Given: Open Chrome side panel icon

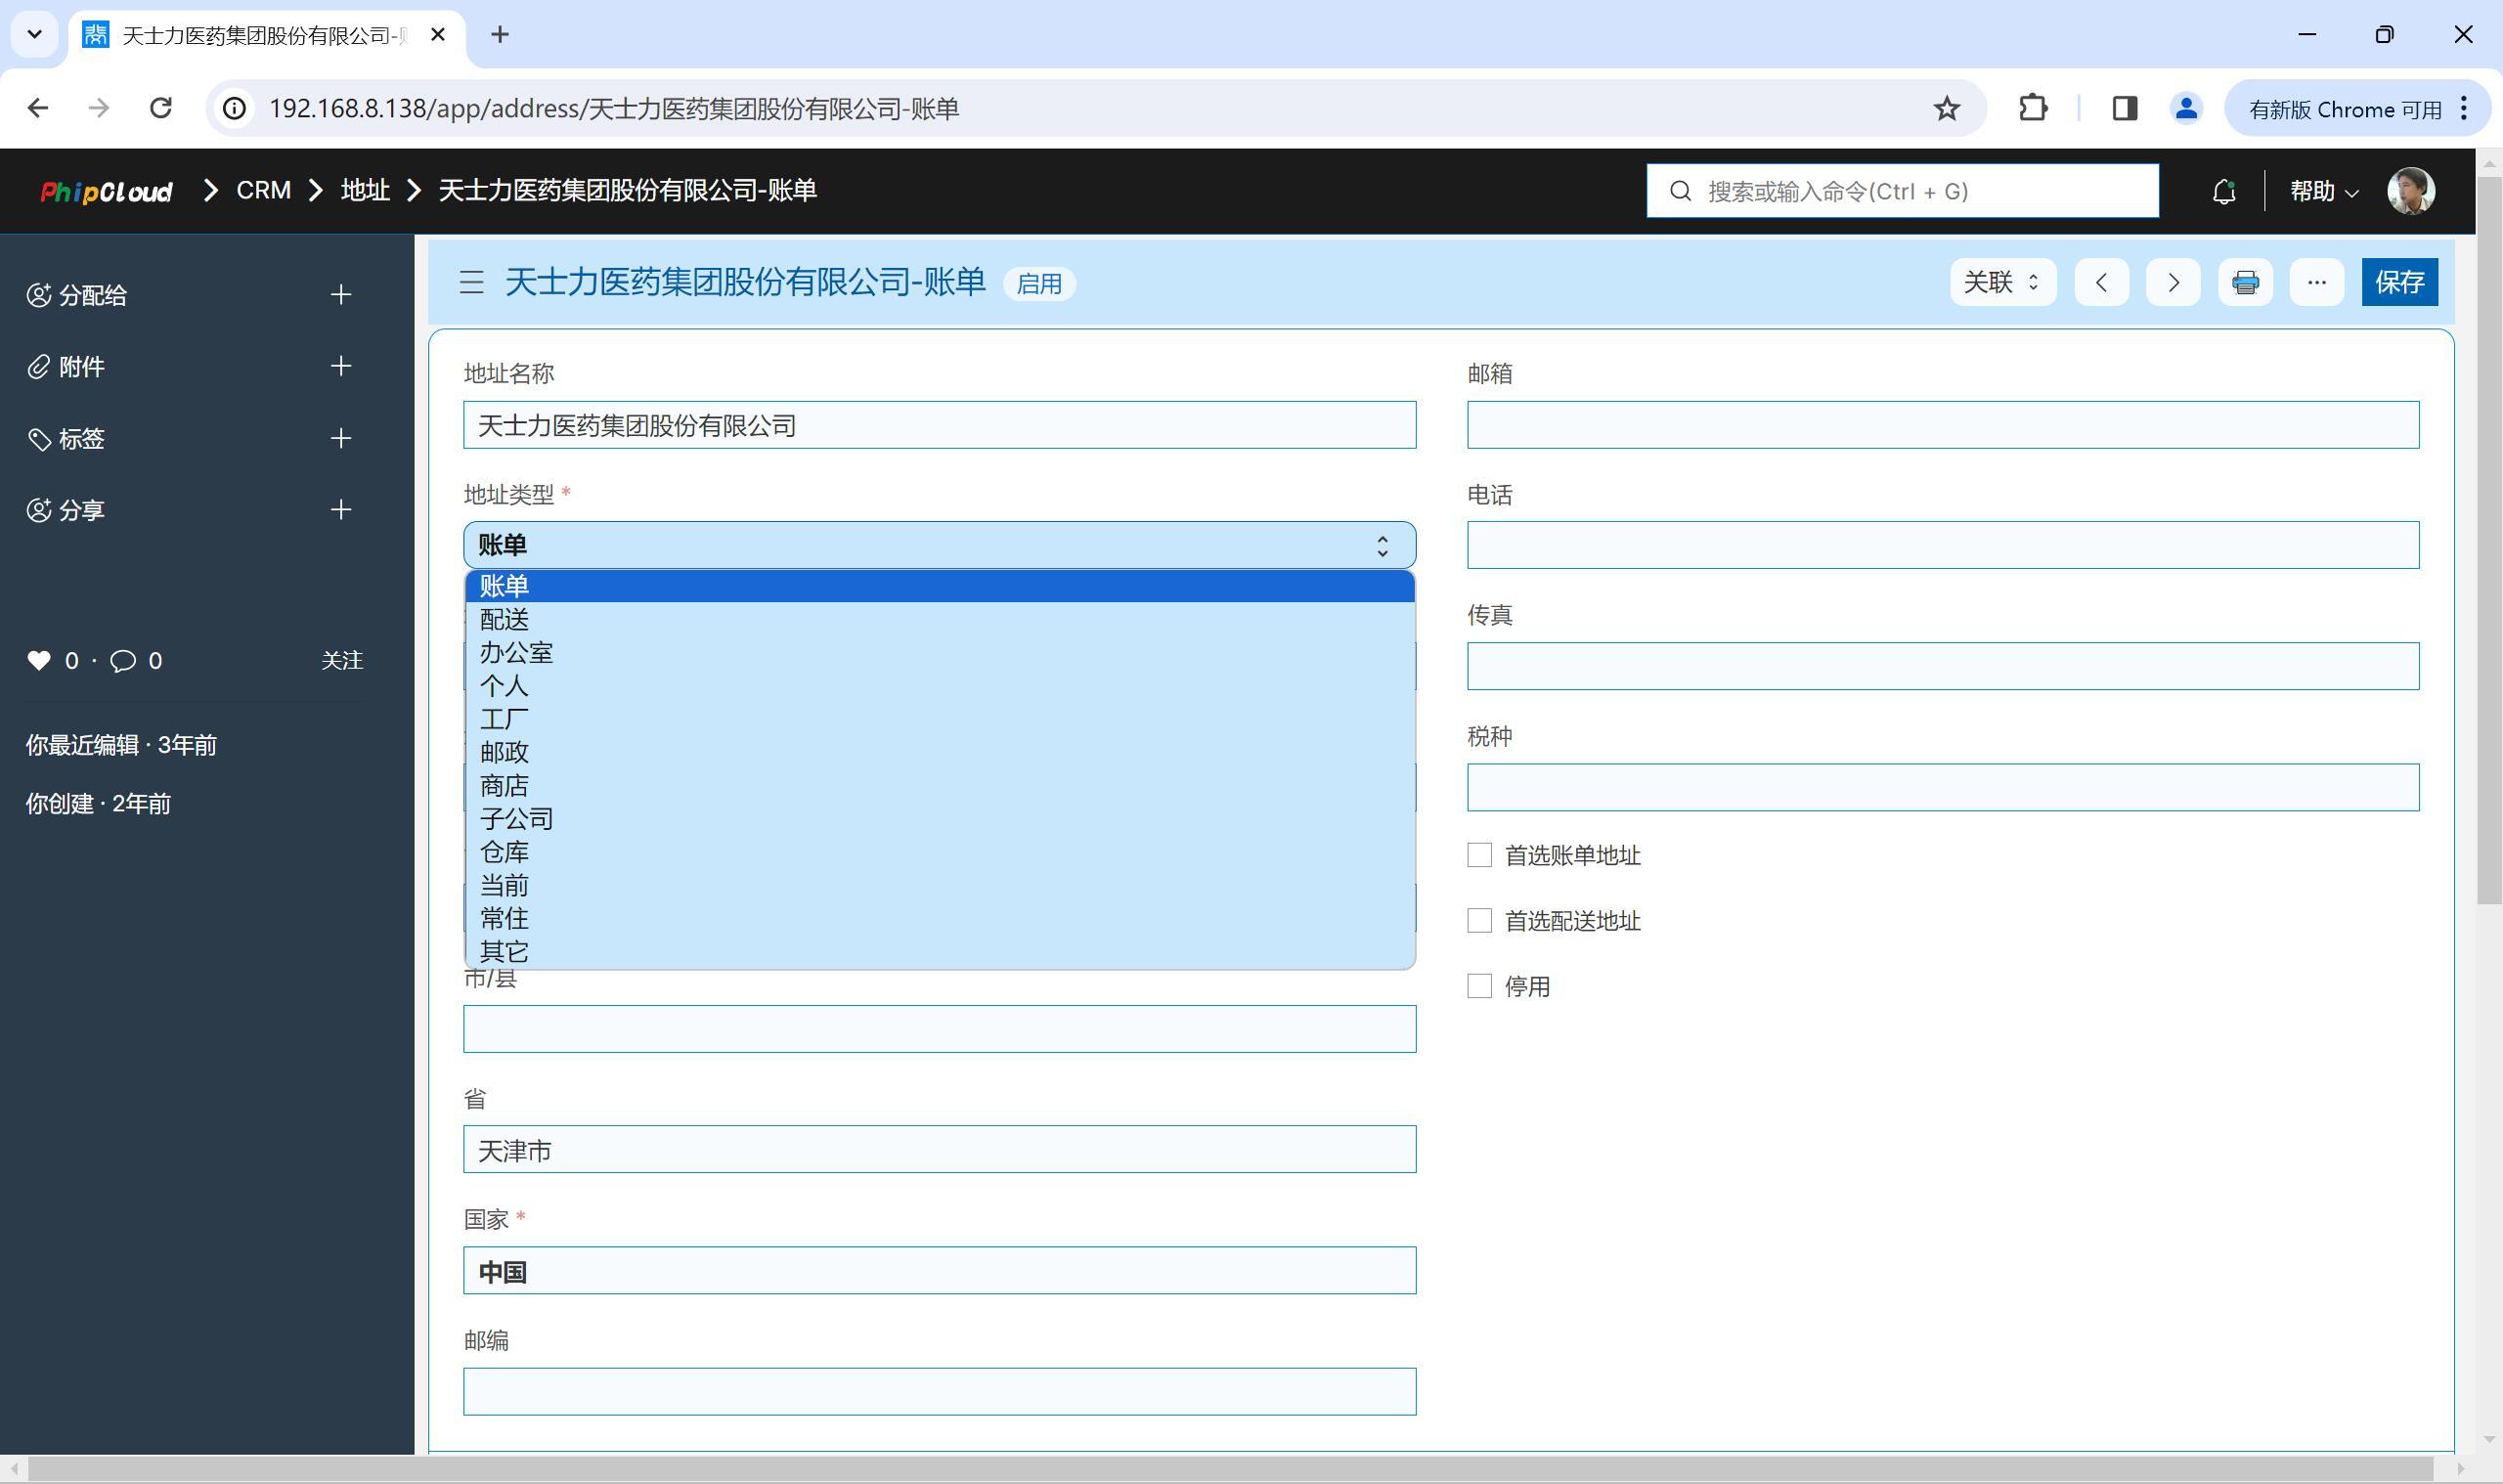Looking at the screenshot, I should 2124,108.
